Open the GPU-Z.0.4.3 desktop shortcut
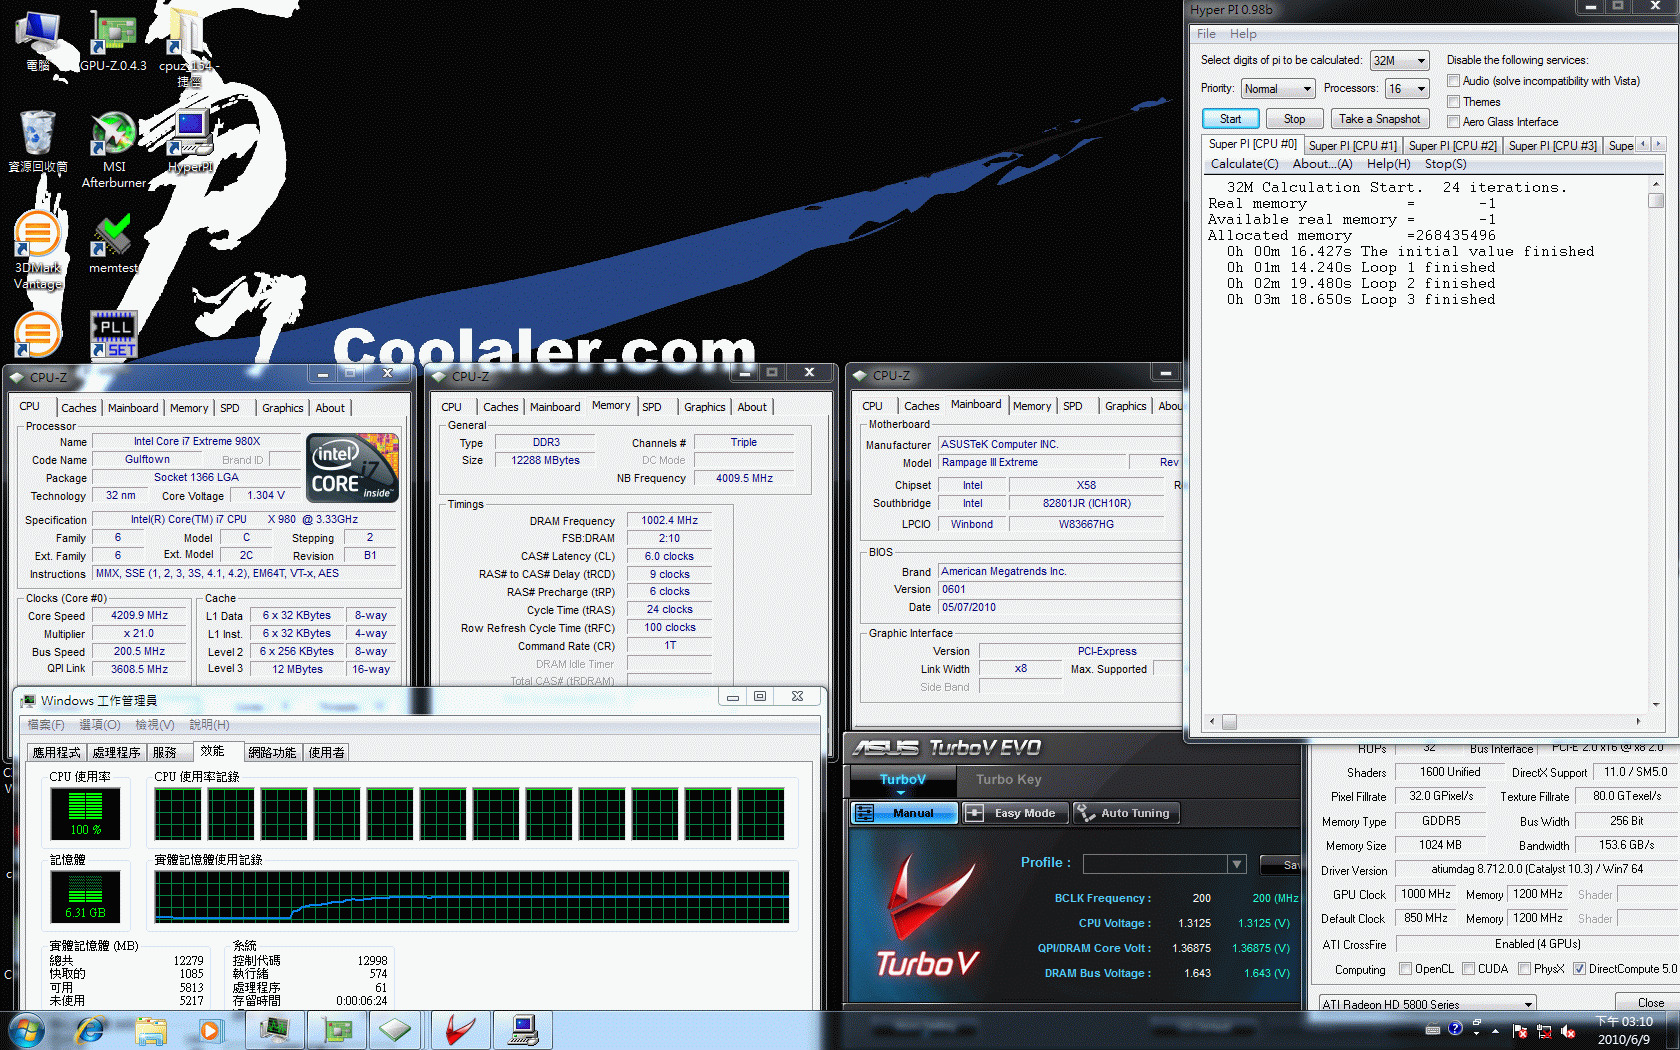Screen dimensions: 1680x1050 (113, 41)
